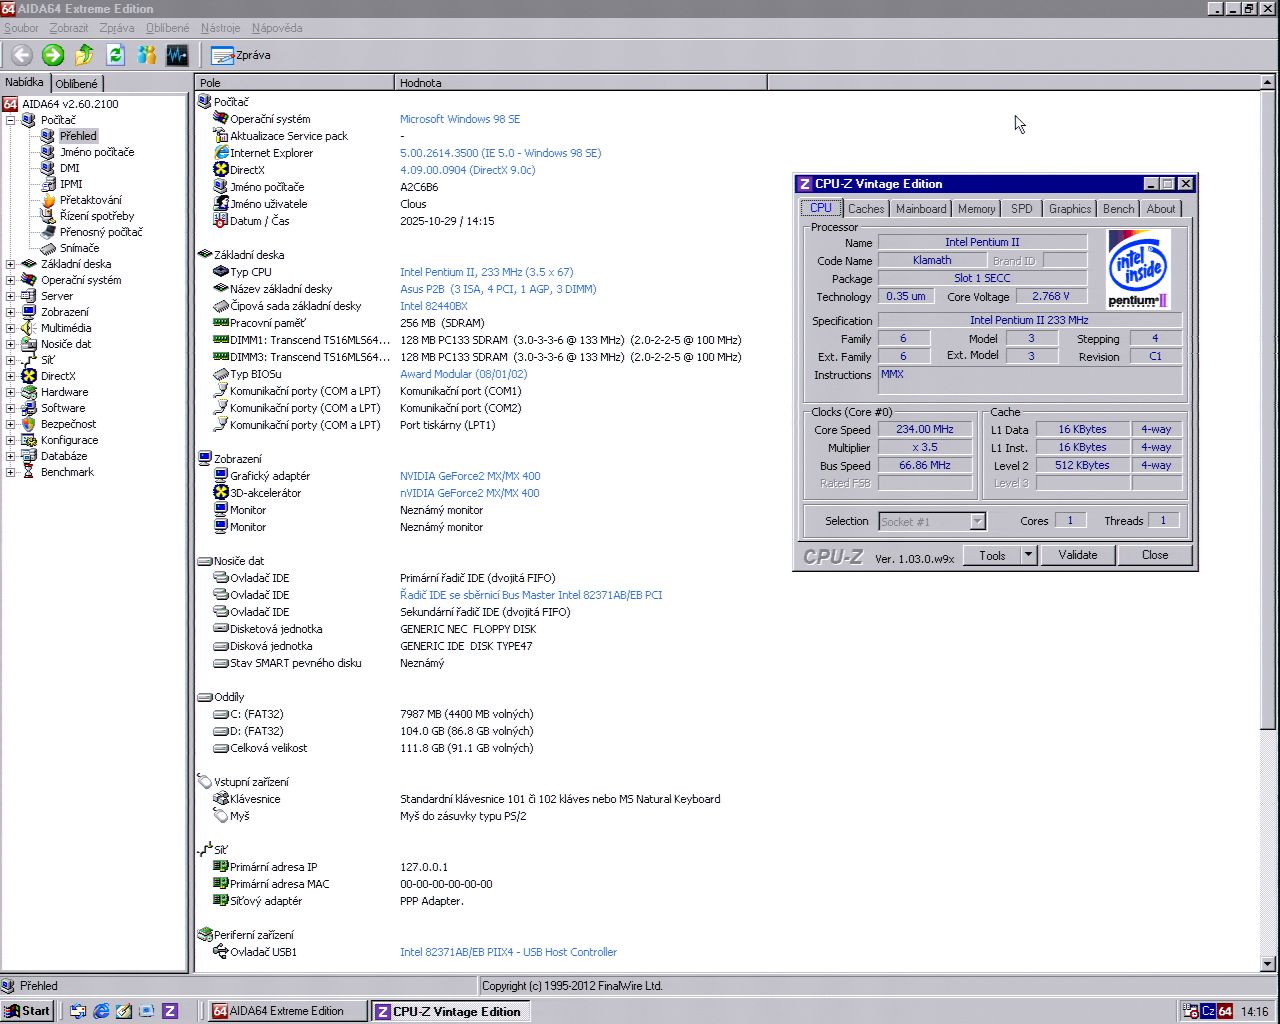Viewport: 1280px width, 1024px height.
Task: Open the Tools dropdown arrow in CPU-Z
Action: tap(1027, 555)
